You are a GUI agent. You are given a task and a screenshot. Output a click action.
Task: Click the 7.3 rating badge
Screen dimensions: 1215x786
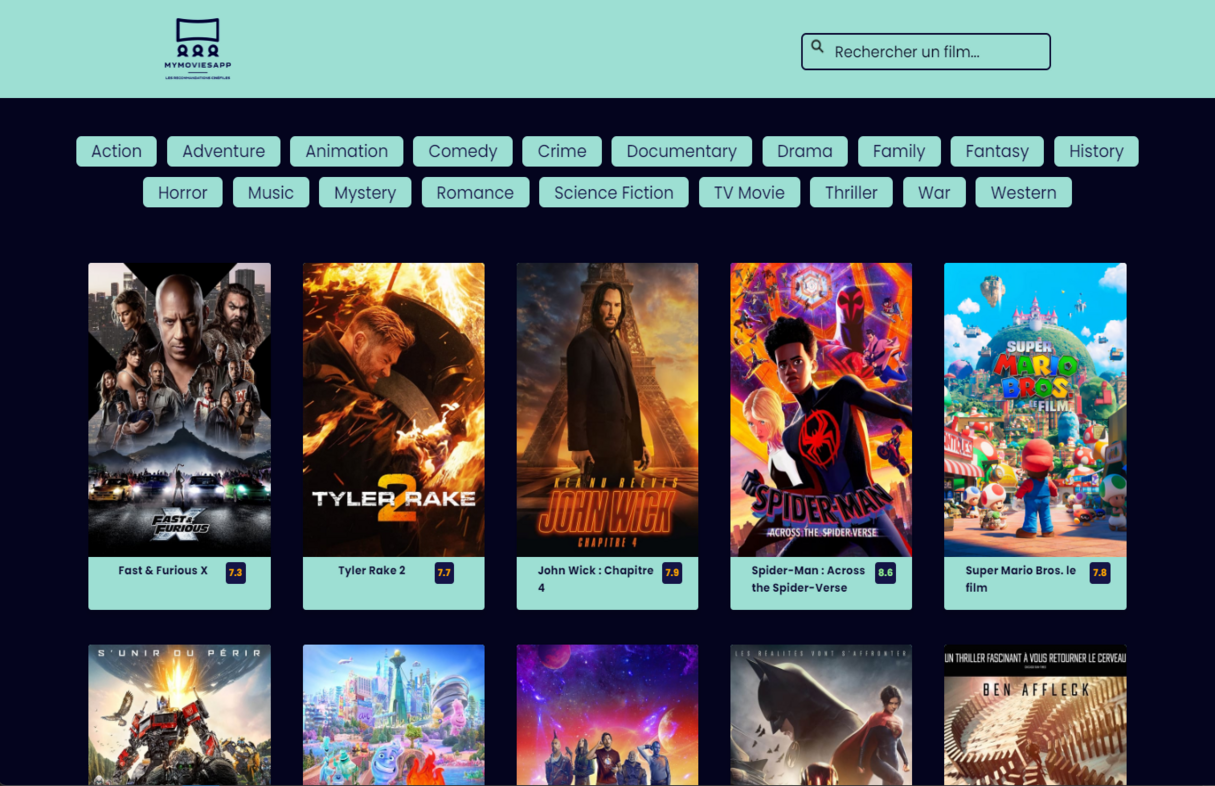point(235,573)
